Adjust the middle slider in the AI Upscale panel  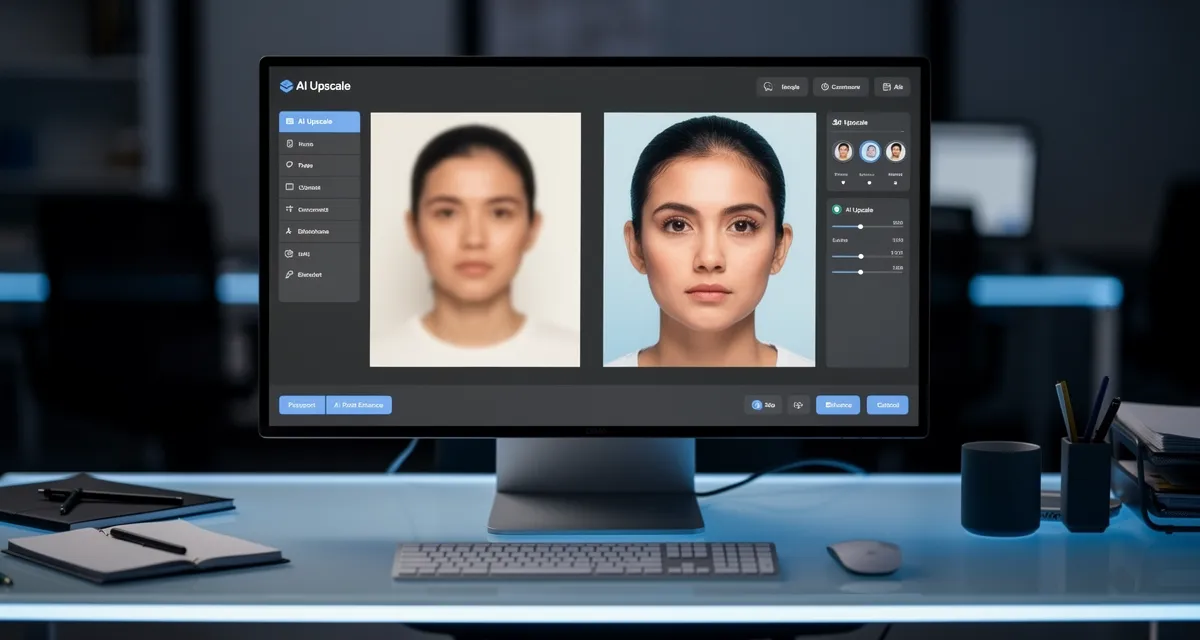tap(867, 256)
